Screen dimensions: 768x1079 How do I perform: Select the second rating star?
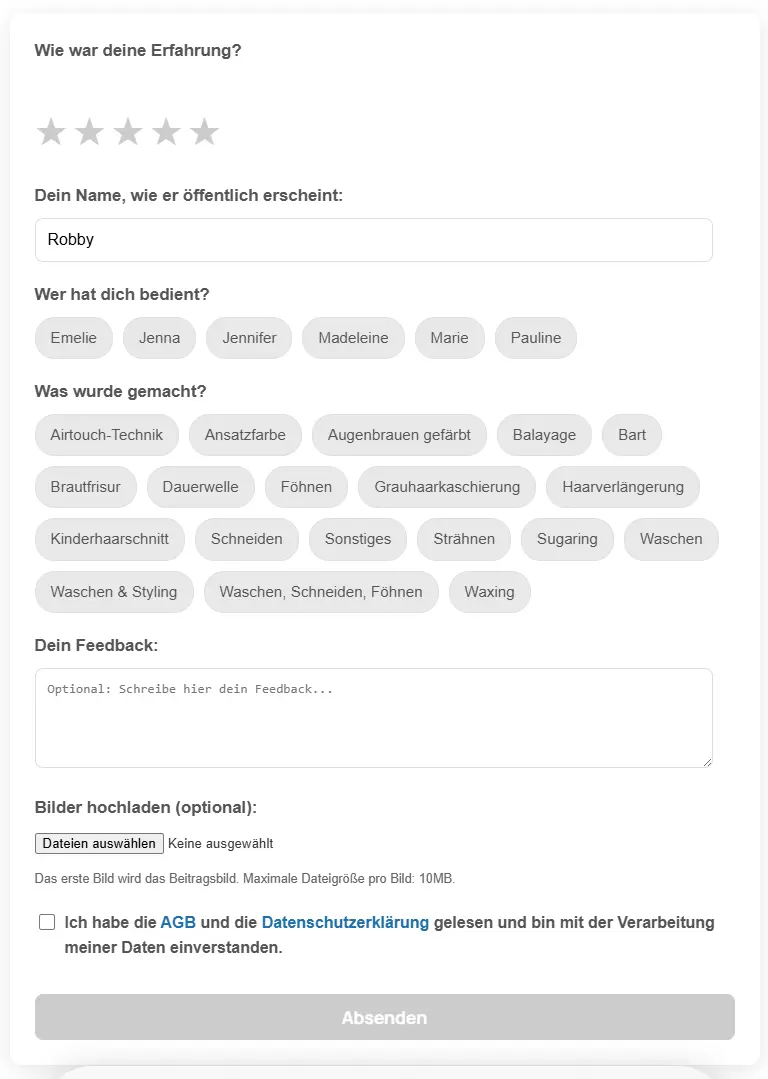click(x=89, y=132)
